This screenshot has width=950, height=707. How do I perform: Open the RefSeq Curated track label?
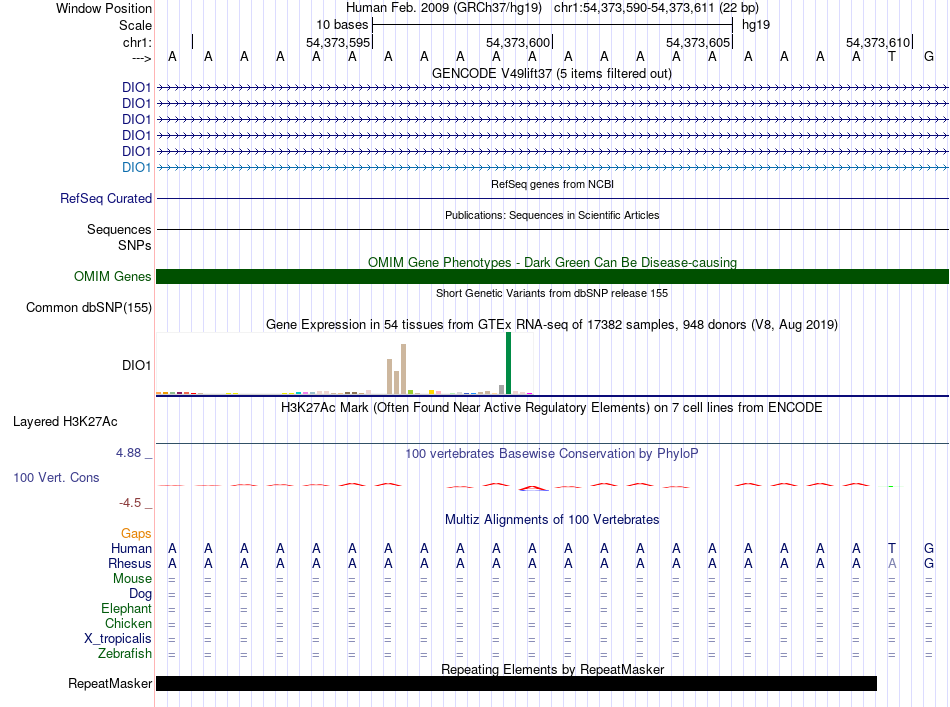105,199
